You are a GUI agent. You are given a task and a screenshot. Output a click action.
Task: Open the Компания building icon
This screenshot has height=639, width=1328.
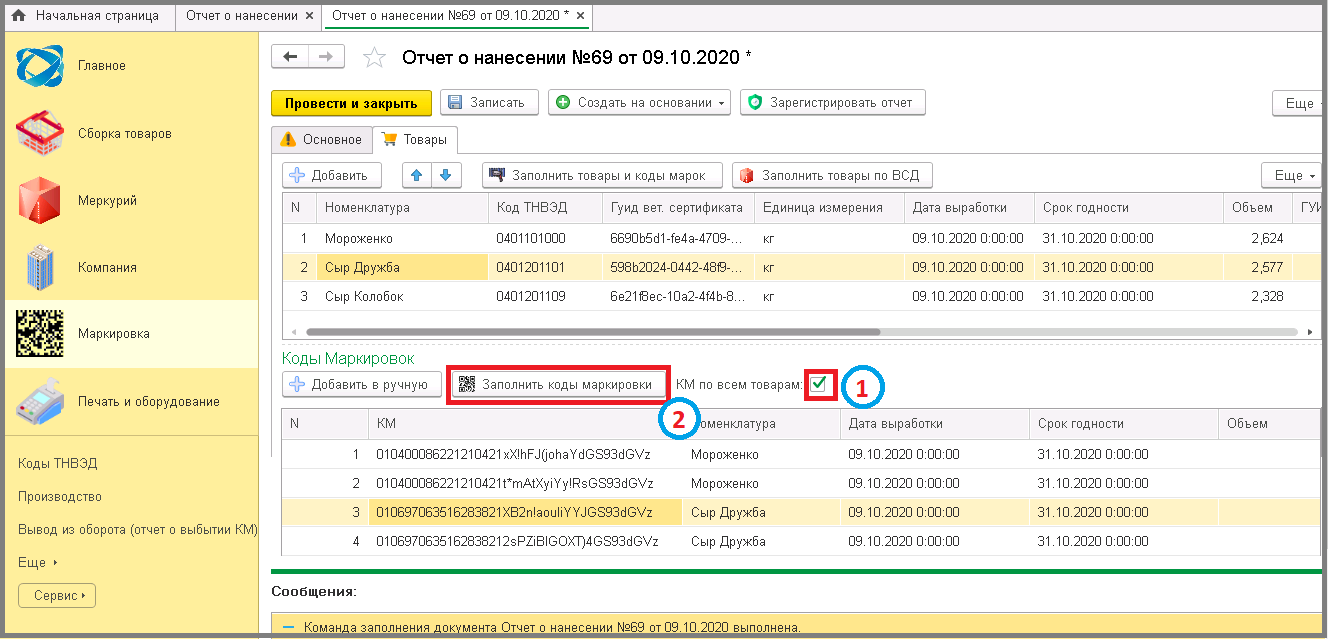click(40, 267)
